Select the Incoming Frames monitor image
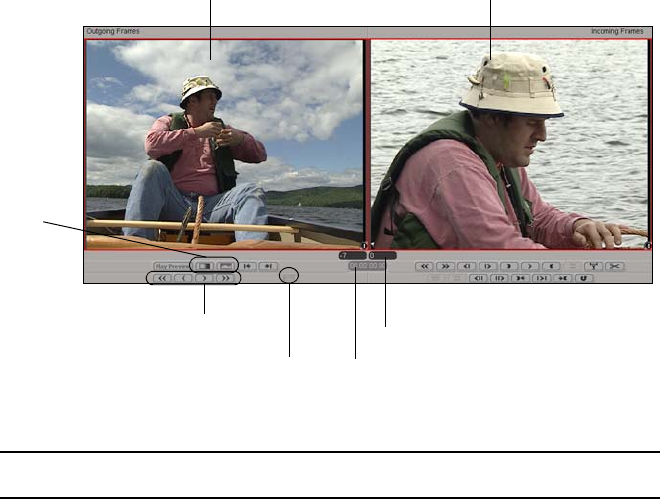The width and height of the screenshot is (660, 499). pyautogui.click(x=509, y=145)
